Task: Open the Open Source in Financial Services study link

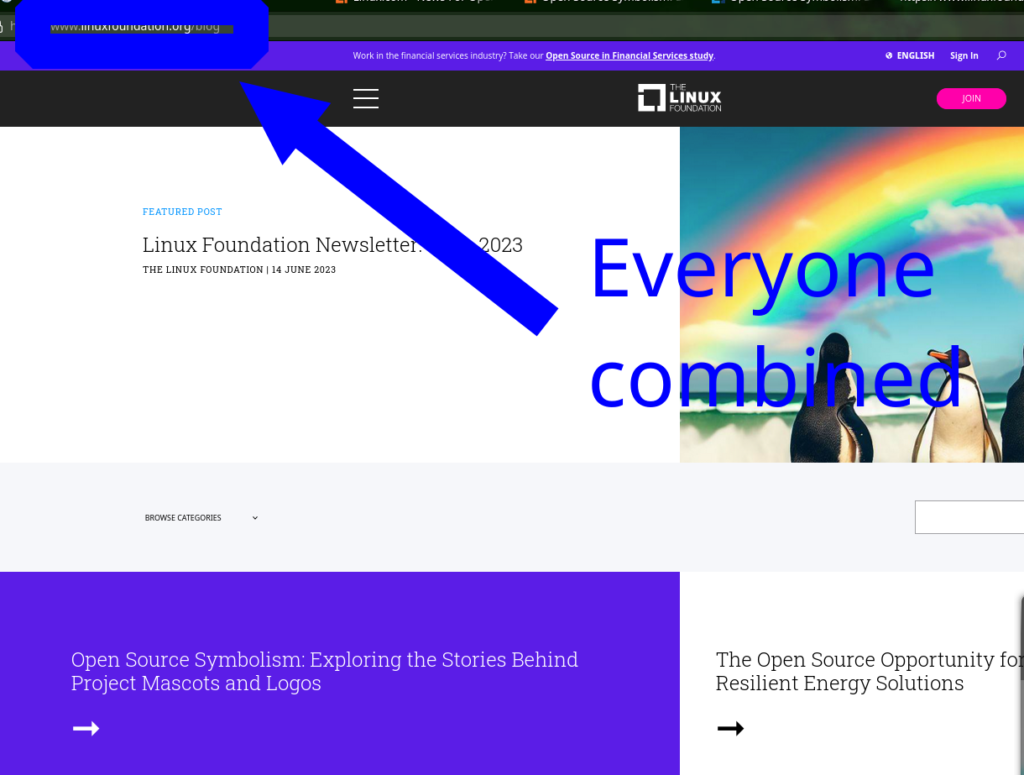Action: coord(629,56)
